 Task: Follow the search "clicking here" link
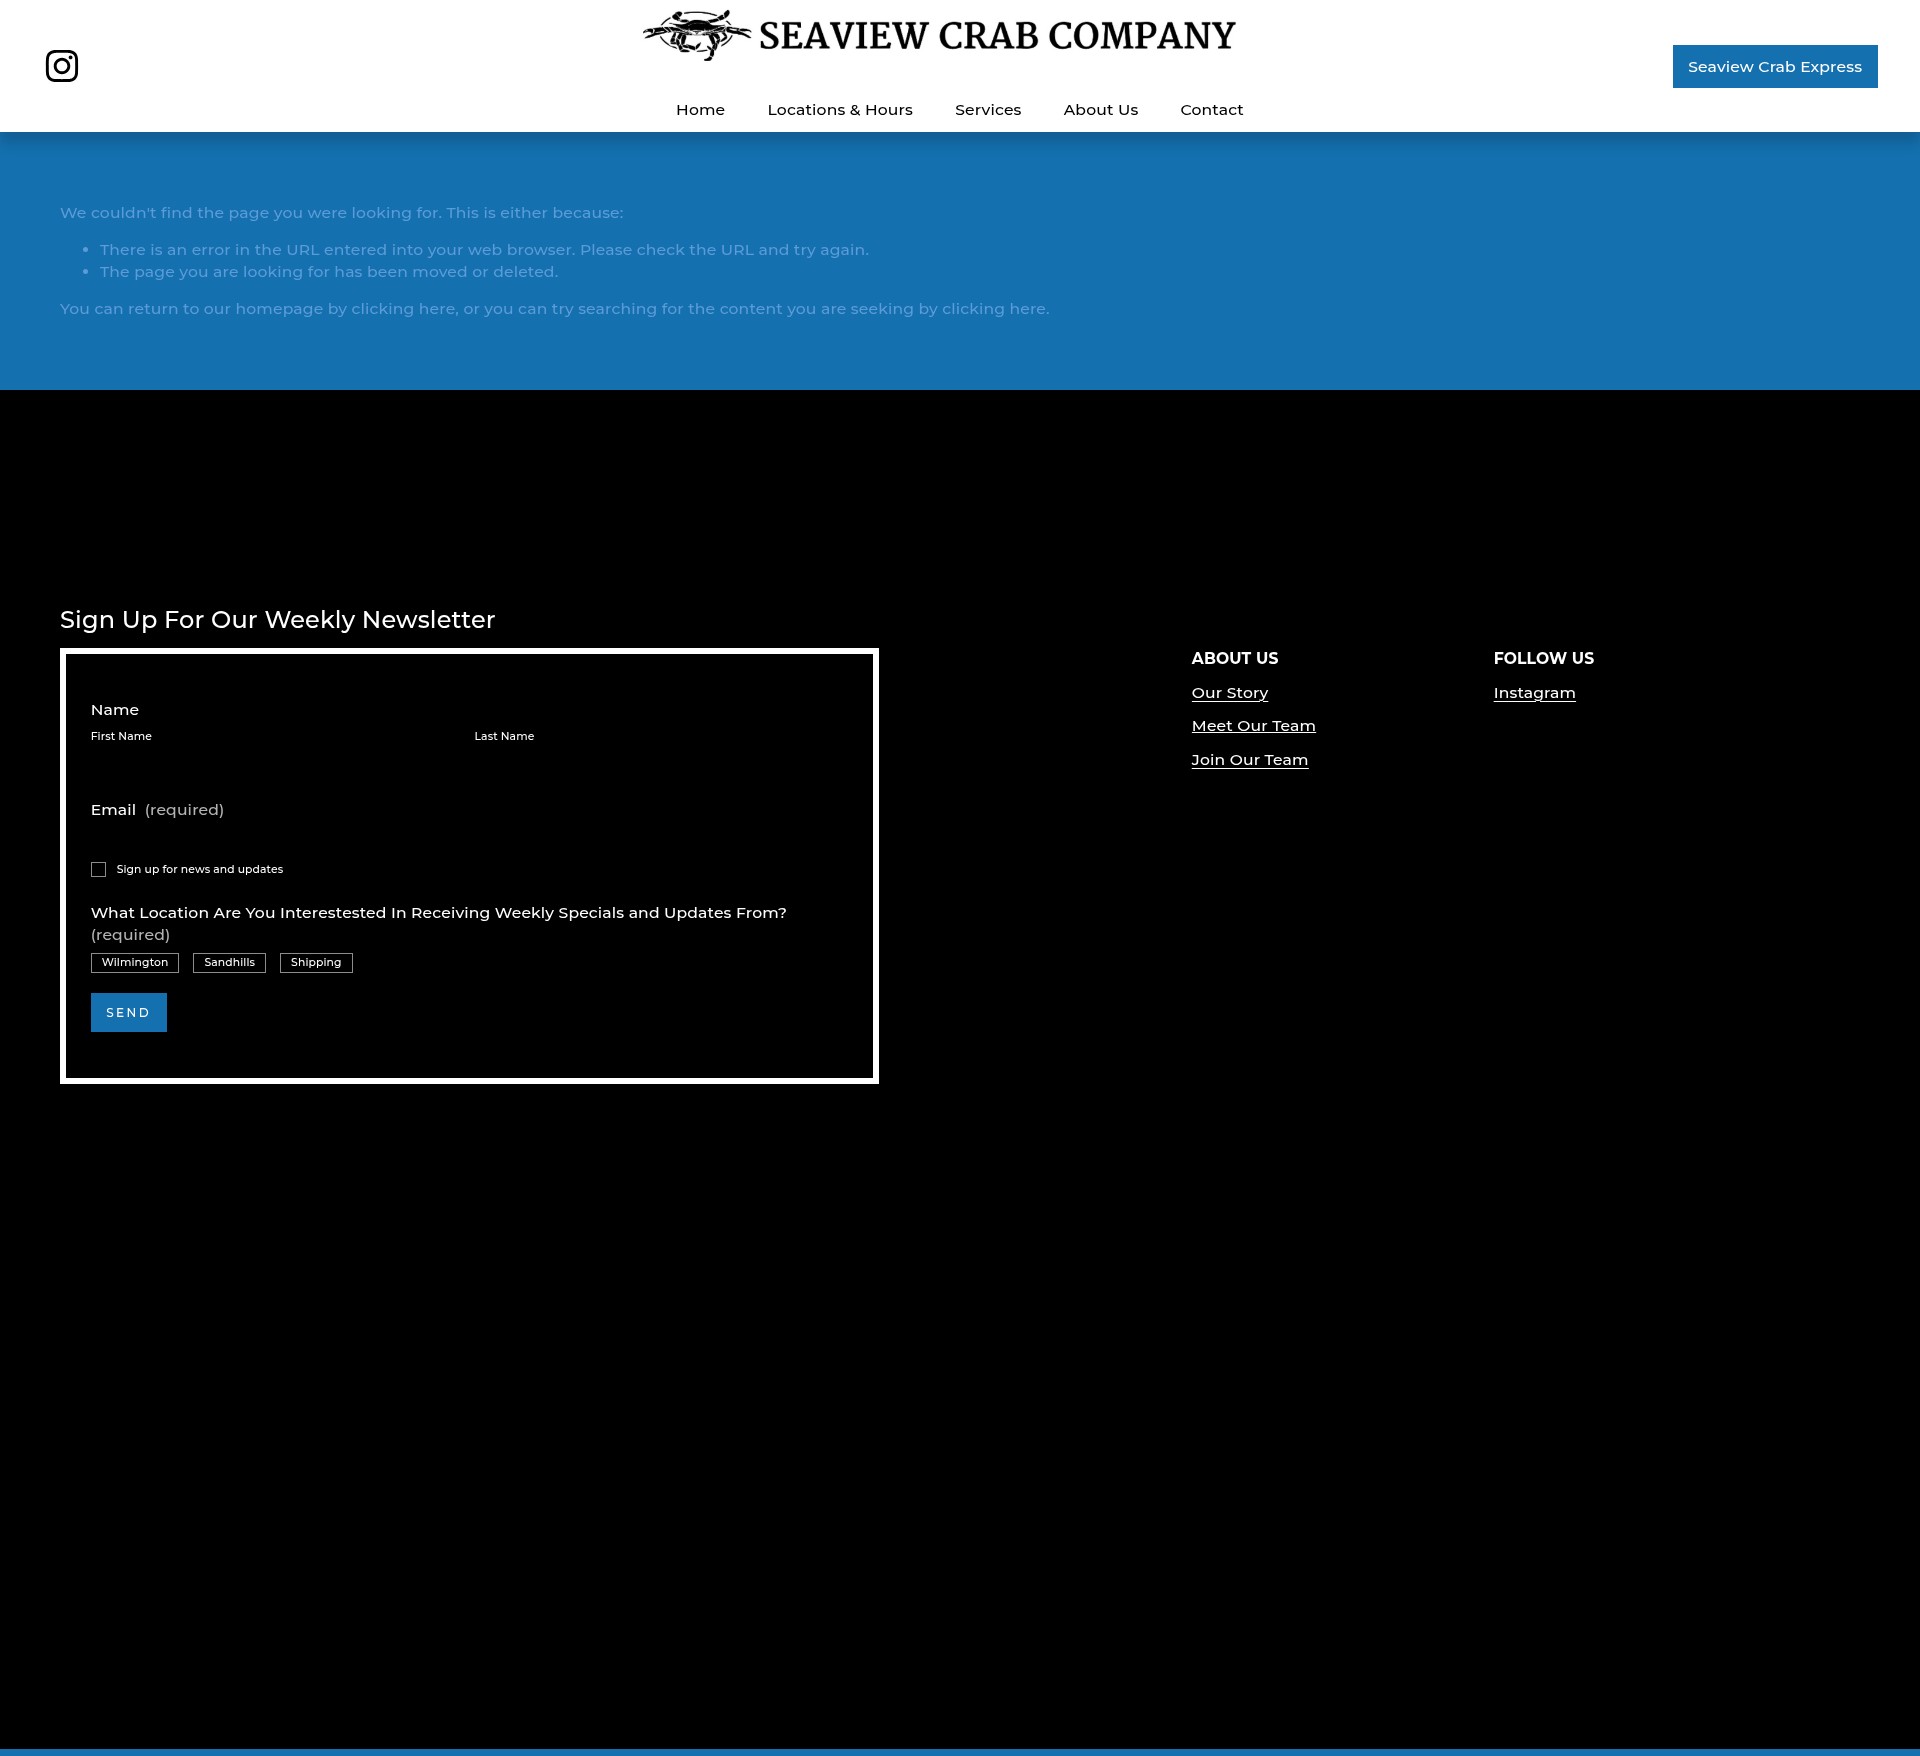(x=994, y=309)
